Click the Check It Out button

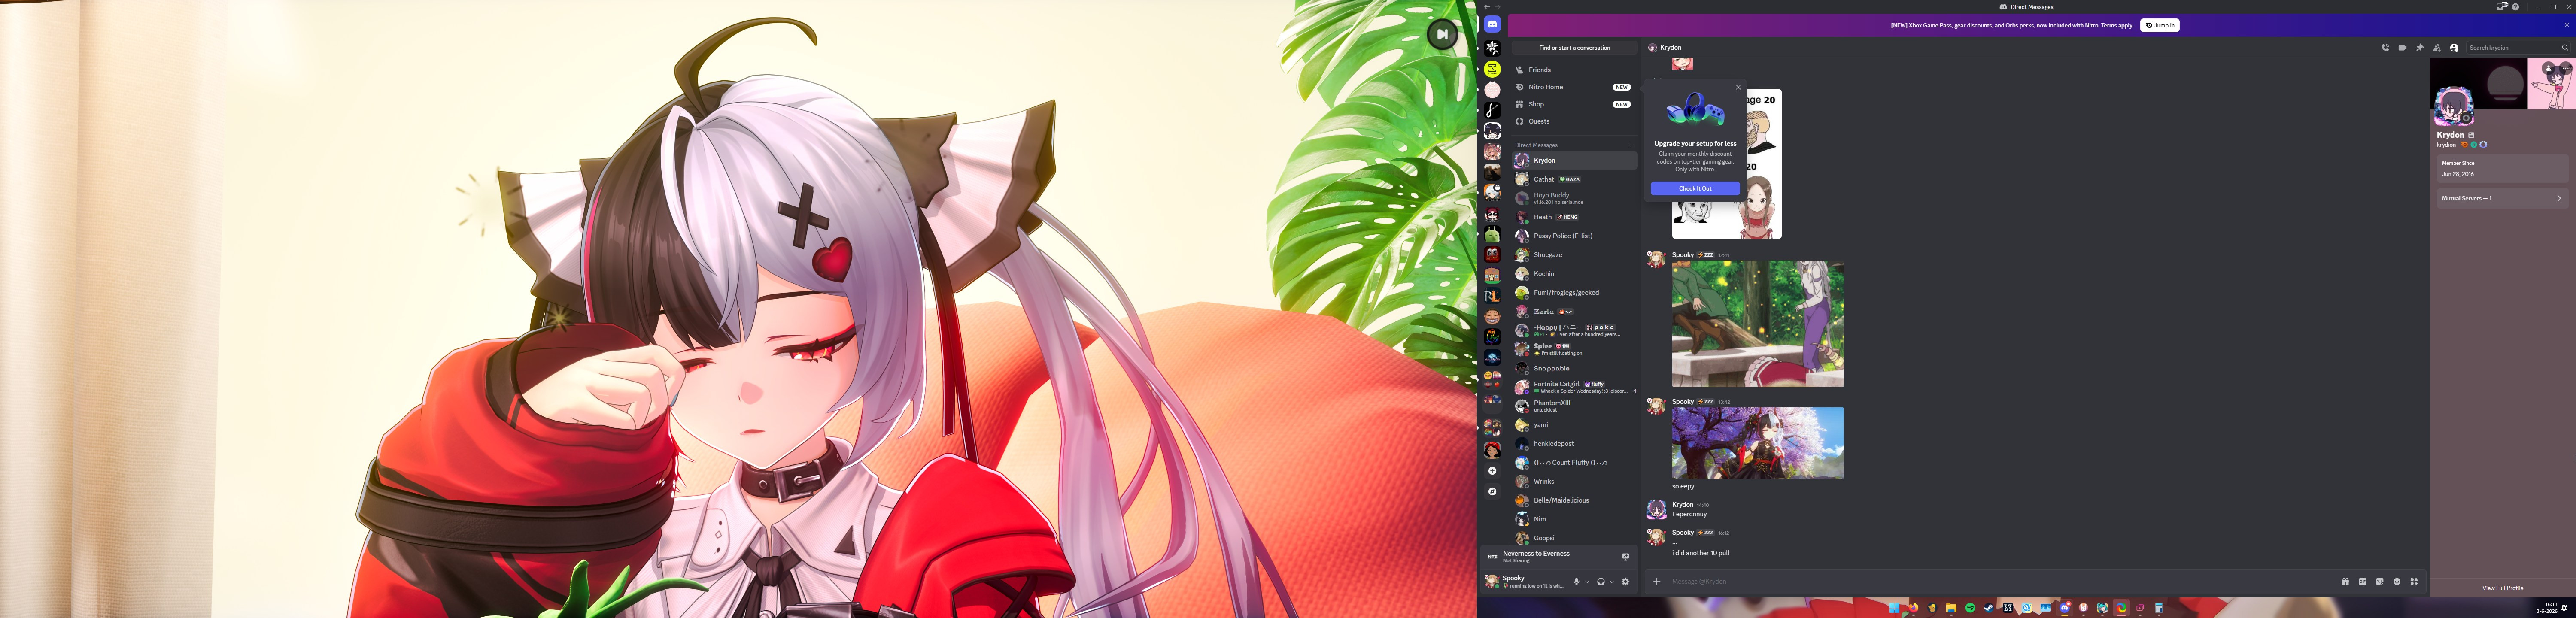pos(1695,188)
